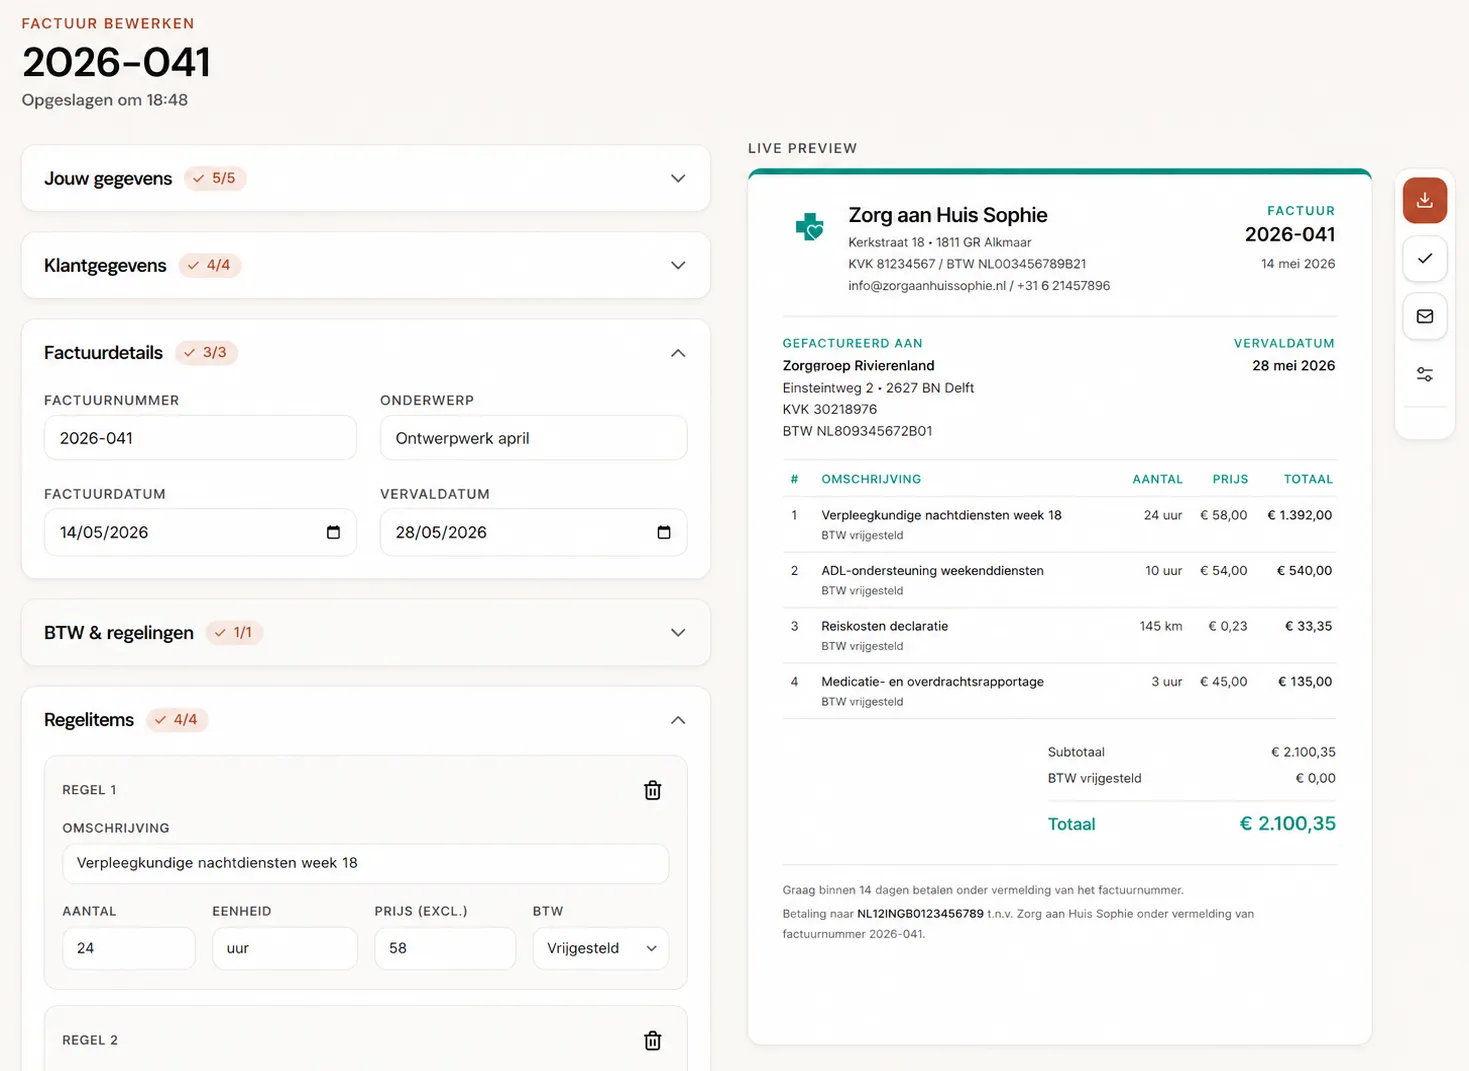Click the Omschrijving field of Regel 1
This screenshot has height=1071, width=1469.
click(x=365, y=863)
